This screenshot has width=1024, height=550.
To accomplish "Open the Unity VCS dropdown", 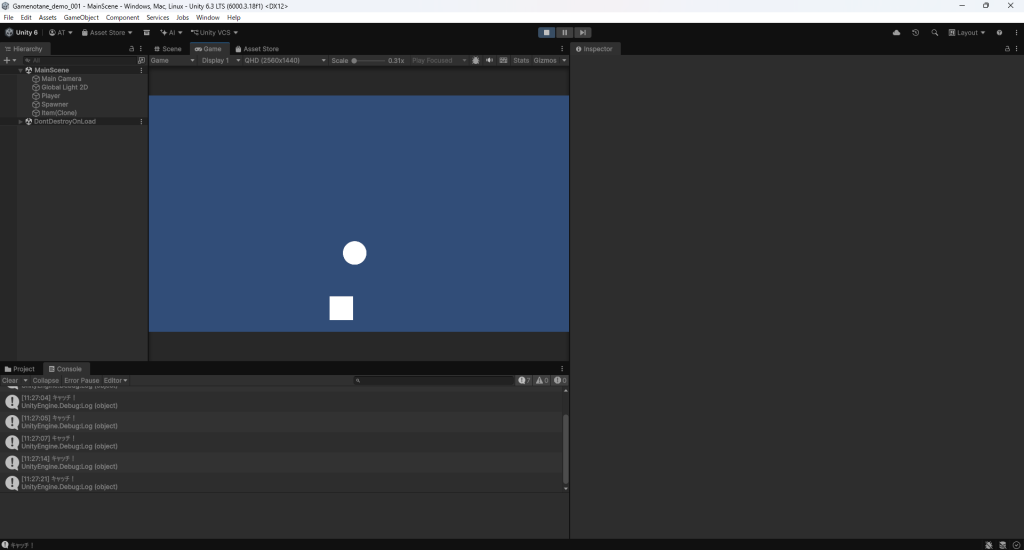I will coord(214,33).
